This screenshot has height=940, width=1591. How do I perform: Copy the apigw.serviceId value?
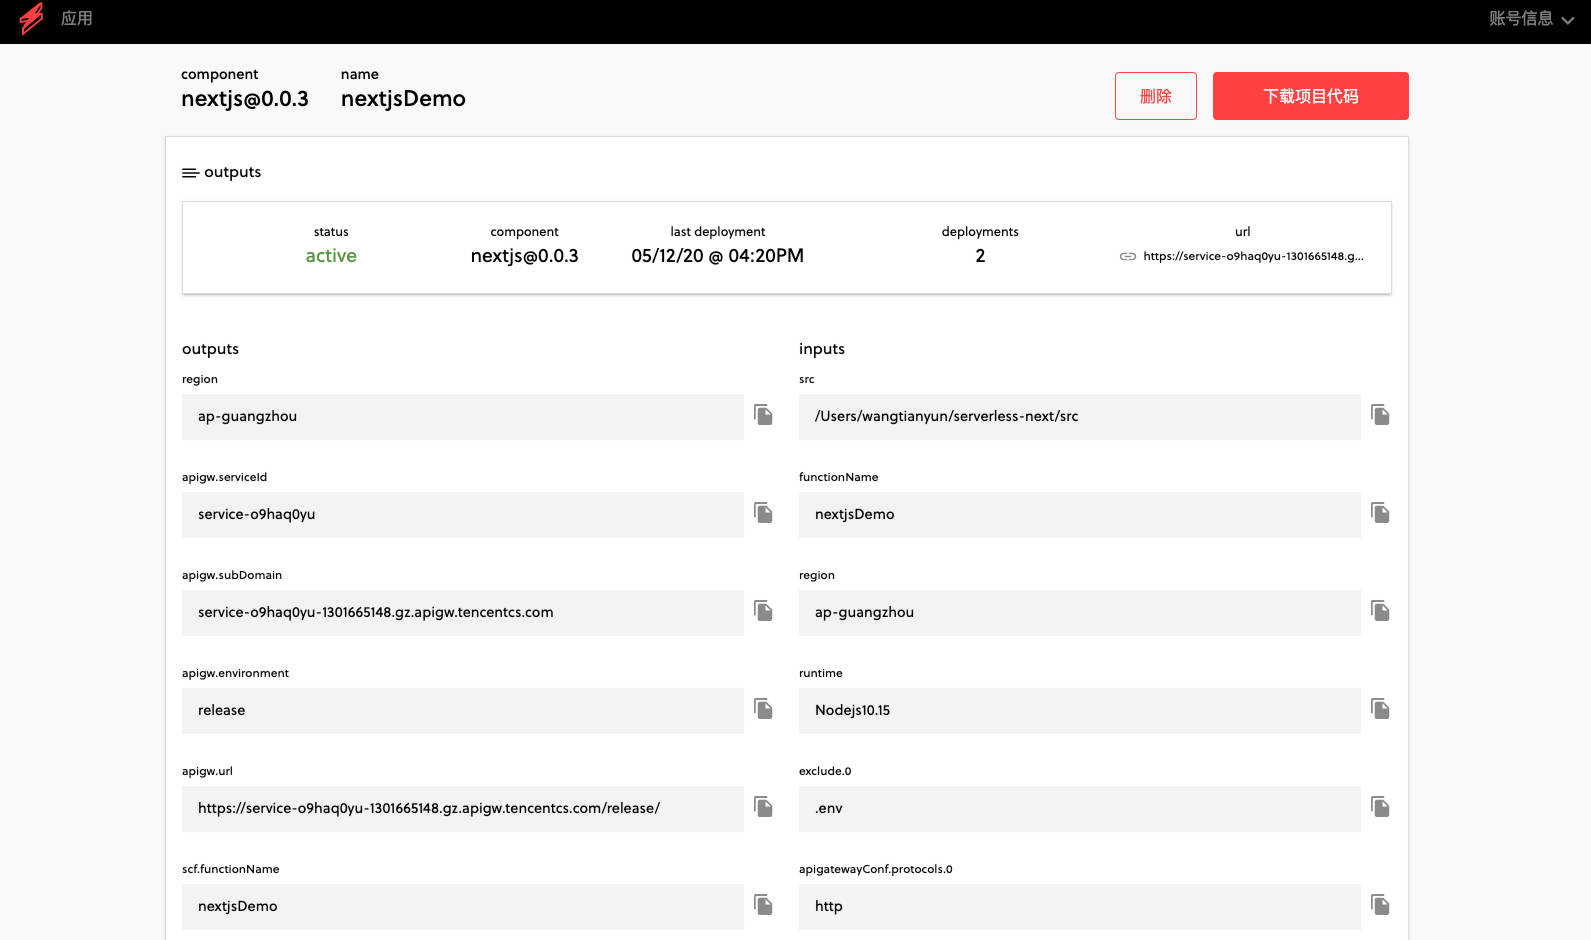point(763,513)
